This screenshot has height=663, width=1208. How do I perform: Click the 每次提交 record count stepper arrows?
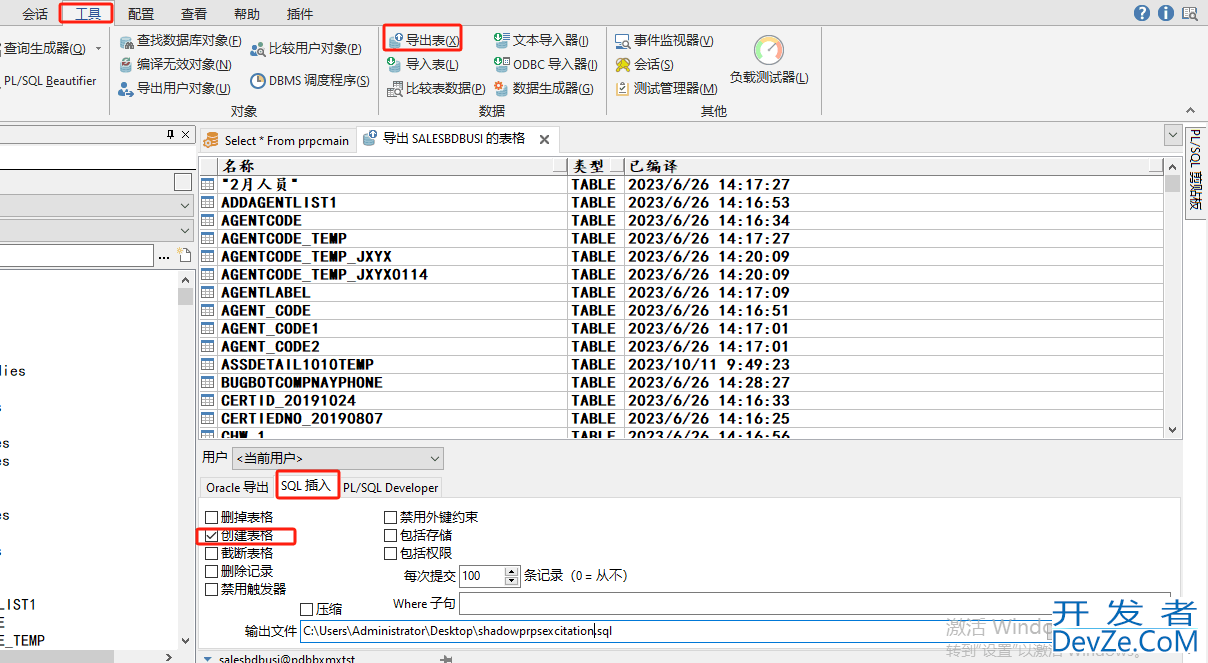[x=512, y=576]
